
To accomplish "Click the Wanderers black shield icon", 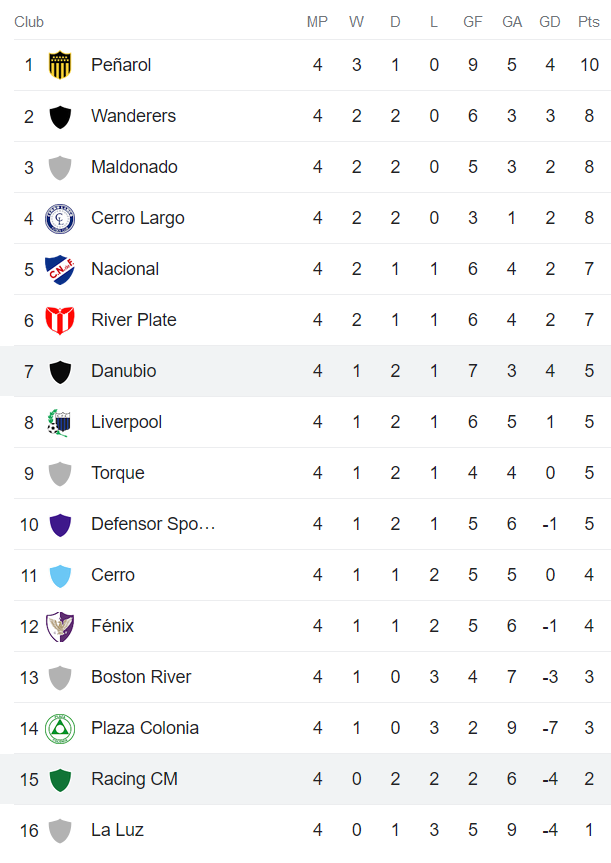I will tap(60, 116).
